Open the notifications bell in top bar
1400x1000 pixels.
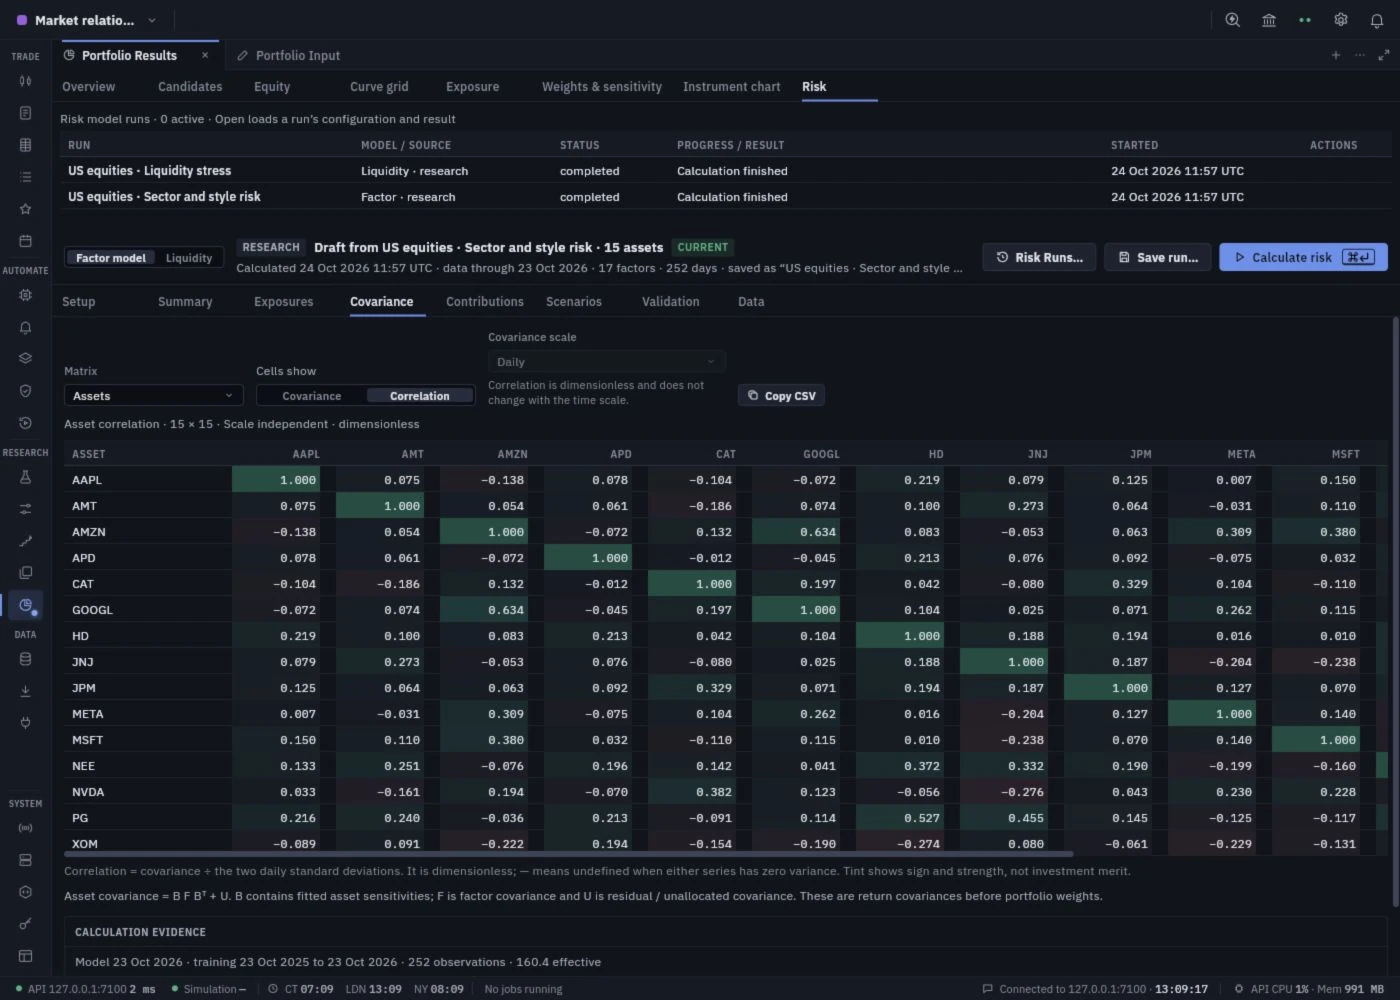1376,20
